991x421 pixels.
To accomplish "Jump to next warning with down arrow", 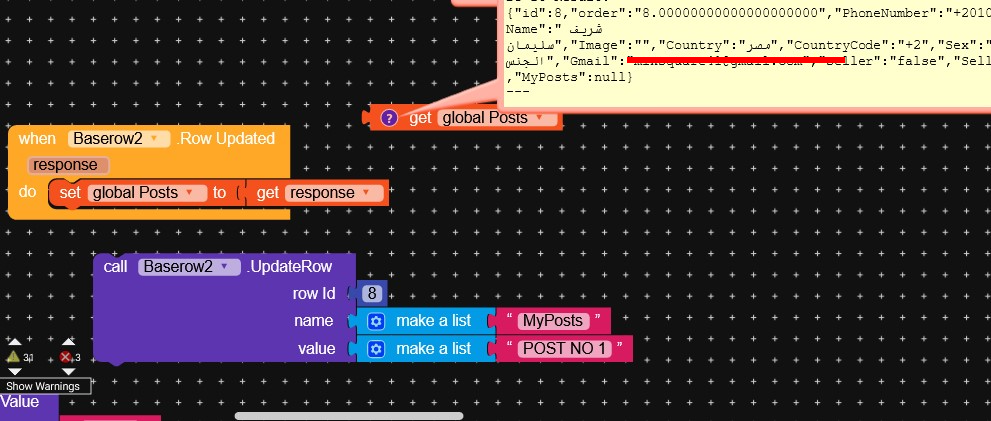I will click(x=14, y=371).
